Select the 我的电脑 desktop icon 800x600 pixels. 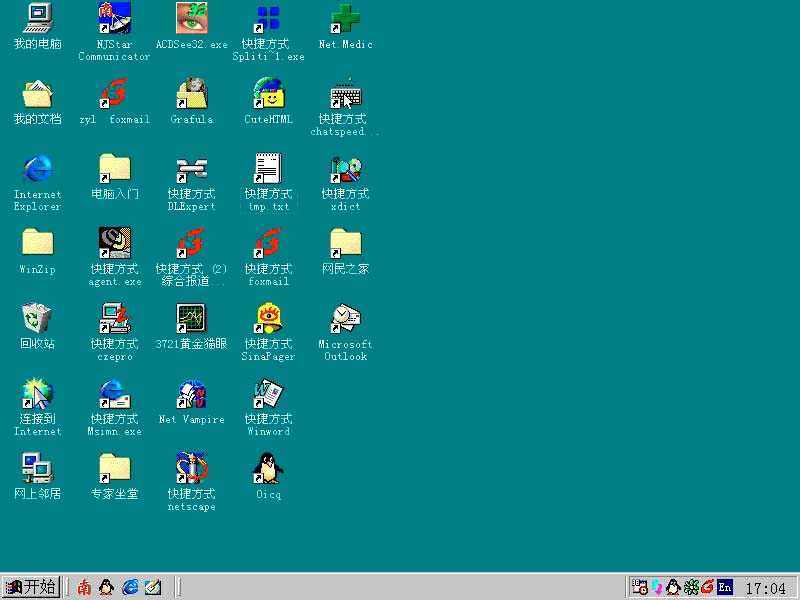coord(37,18)
